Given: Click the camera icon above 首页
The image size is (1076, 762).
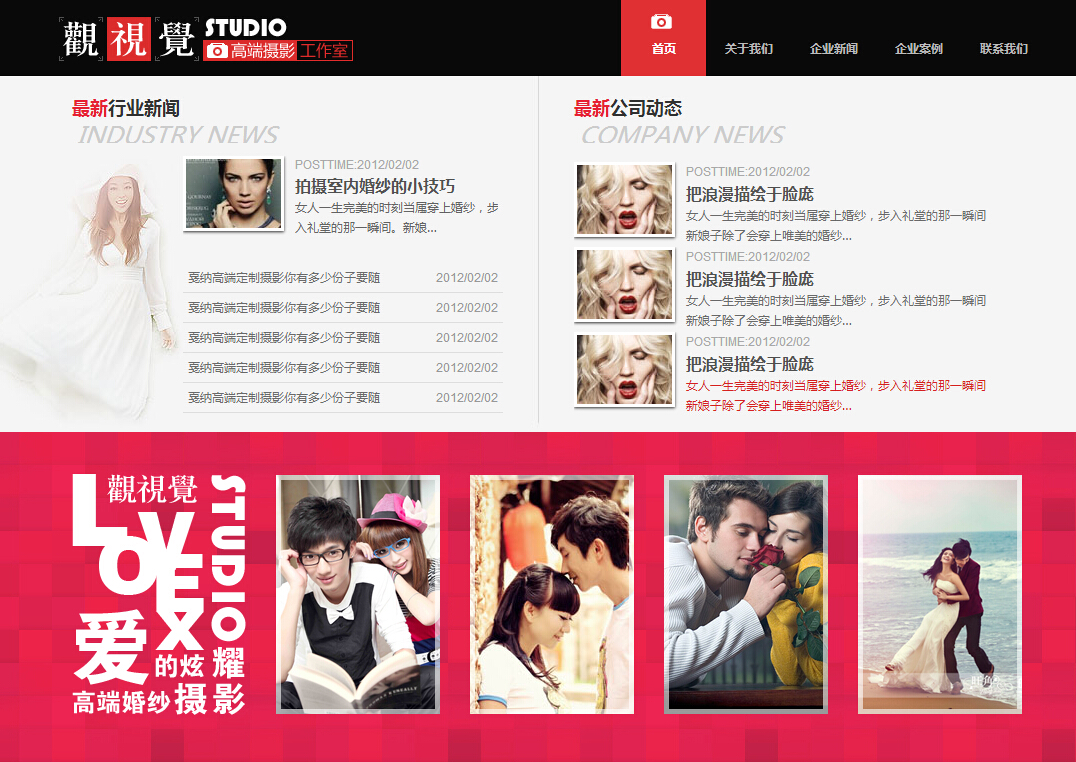Looking at the screenshot, I should tap(661, 22).
